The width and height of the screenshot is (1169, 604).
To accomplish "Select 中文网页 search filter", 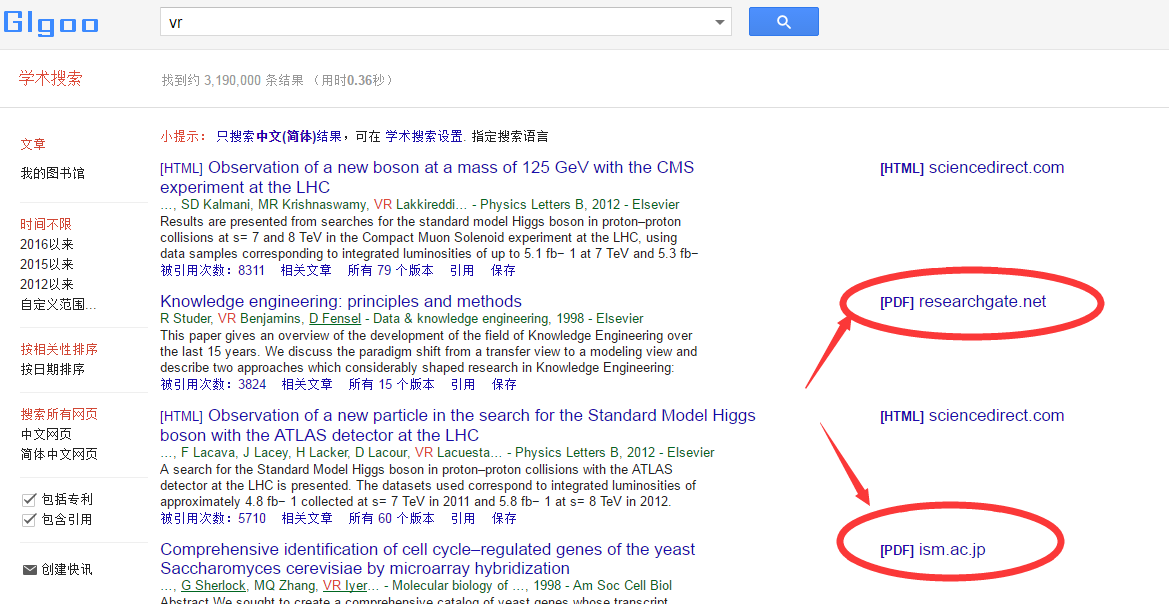I will point(46,434).
